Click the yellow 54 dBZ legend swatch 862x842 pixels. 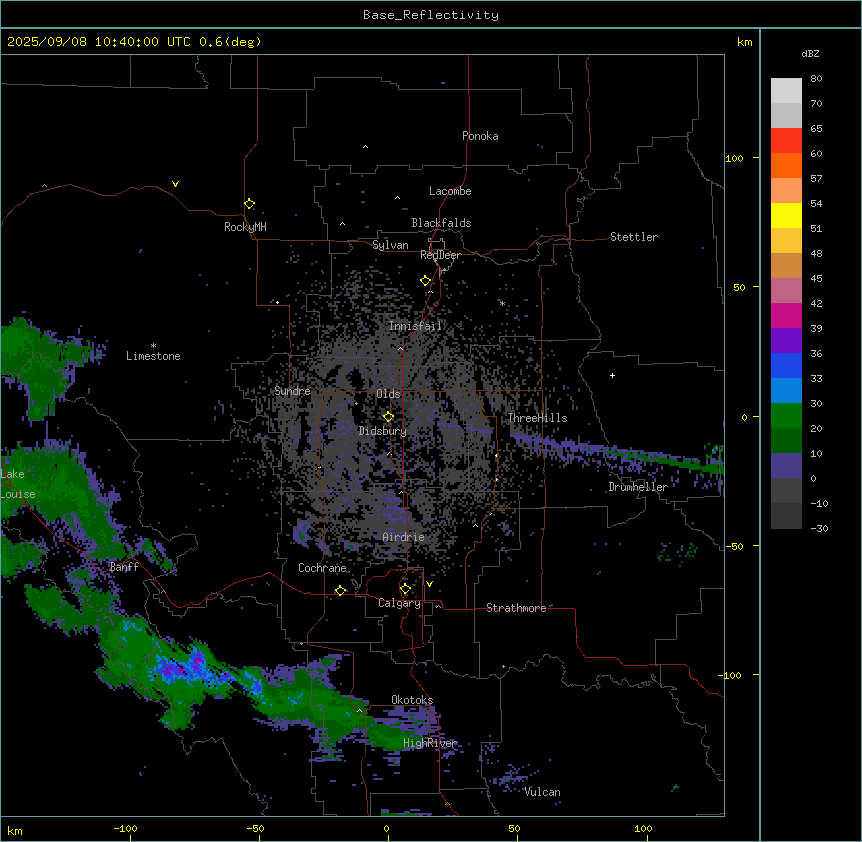pos(786,215)
